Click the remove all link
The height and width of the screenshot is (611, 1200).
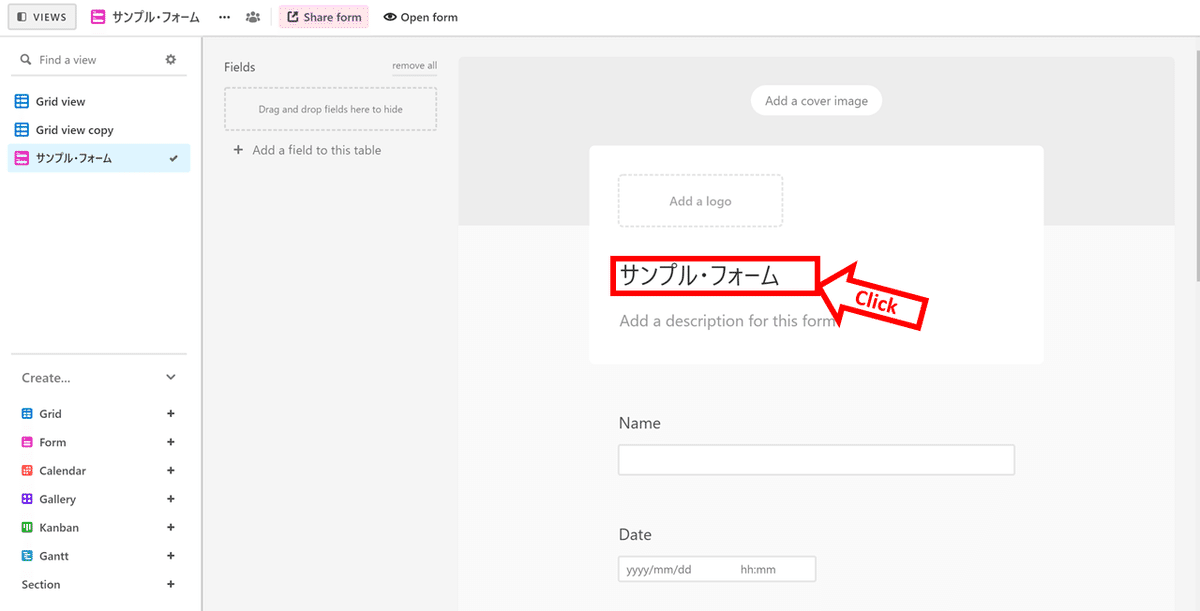click(414, 66)
